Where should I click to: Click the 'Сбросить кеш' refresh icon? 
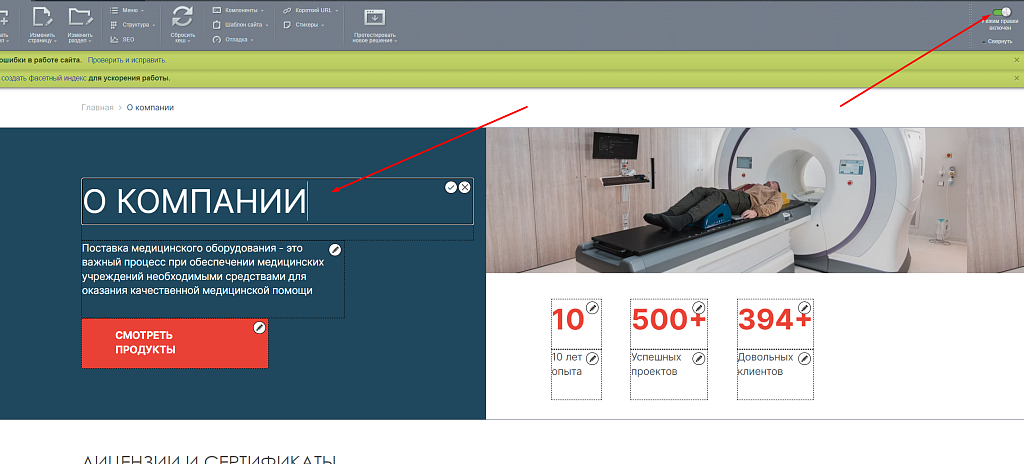pyautogui.click(x=183, y=17)
